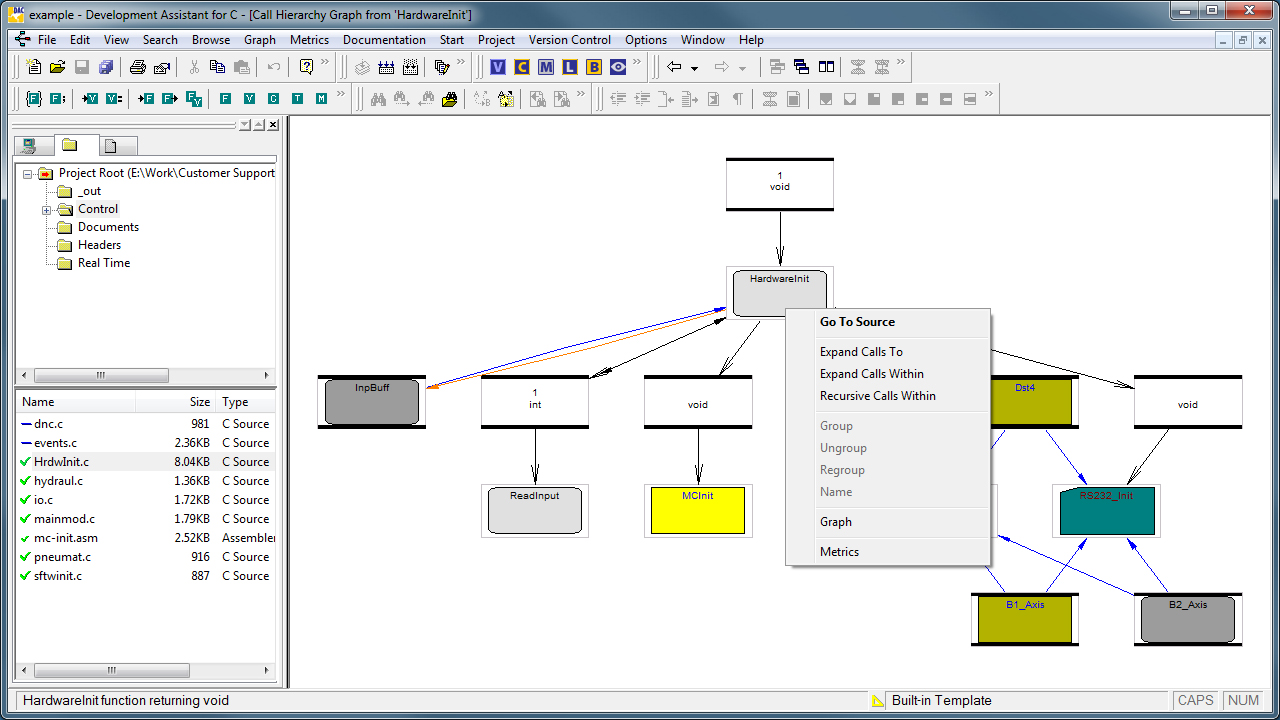Click the braces F function icon
The width and height of the screenshot is (1280, 720).
click(x=34, y=99)
